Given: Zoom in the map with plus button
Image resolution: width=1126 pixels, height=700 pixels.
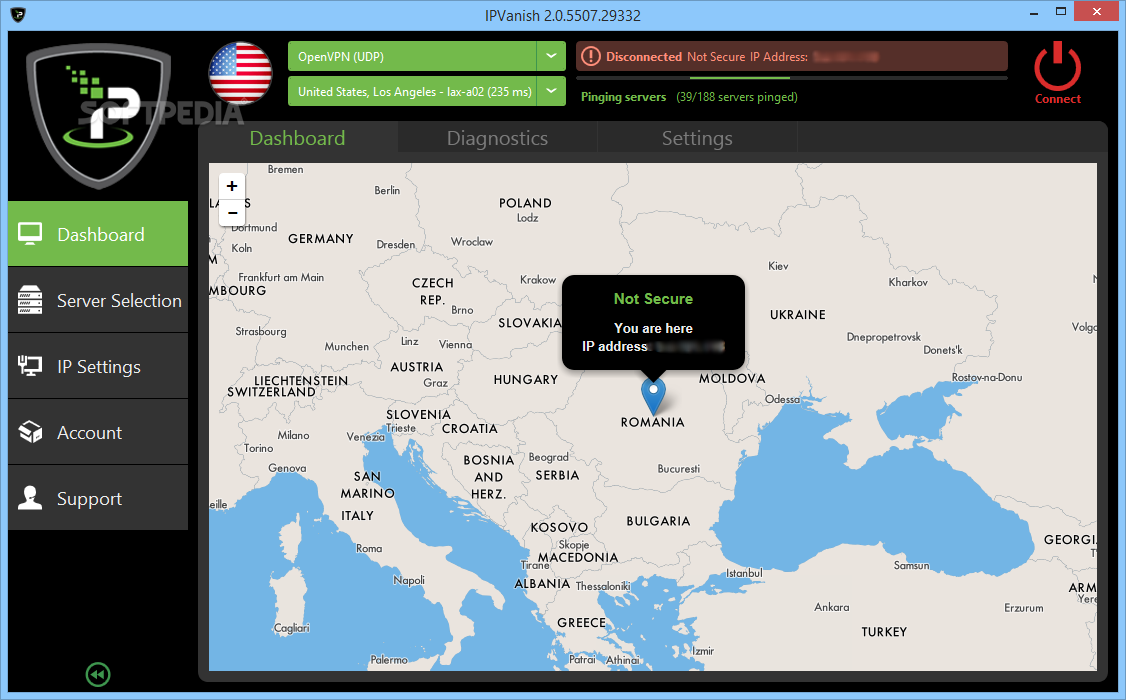Looking at the screenshot, I should click(232, 186).
